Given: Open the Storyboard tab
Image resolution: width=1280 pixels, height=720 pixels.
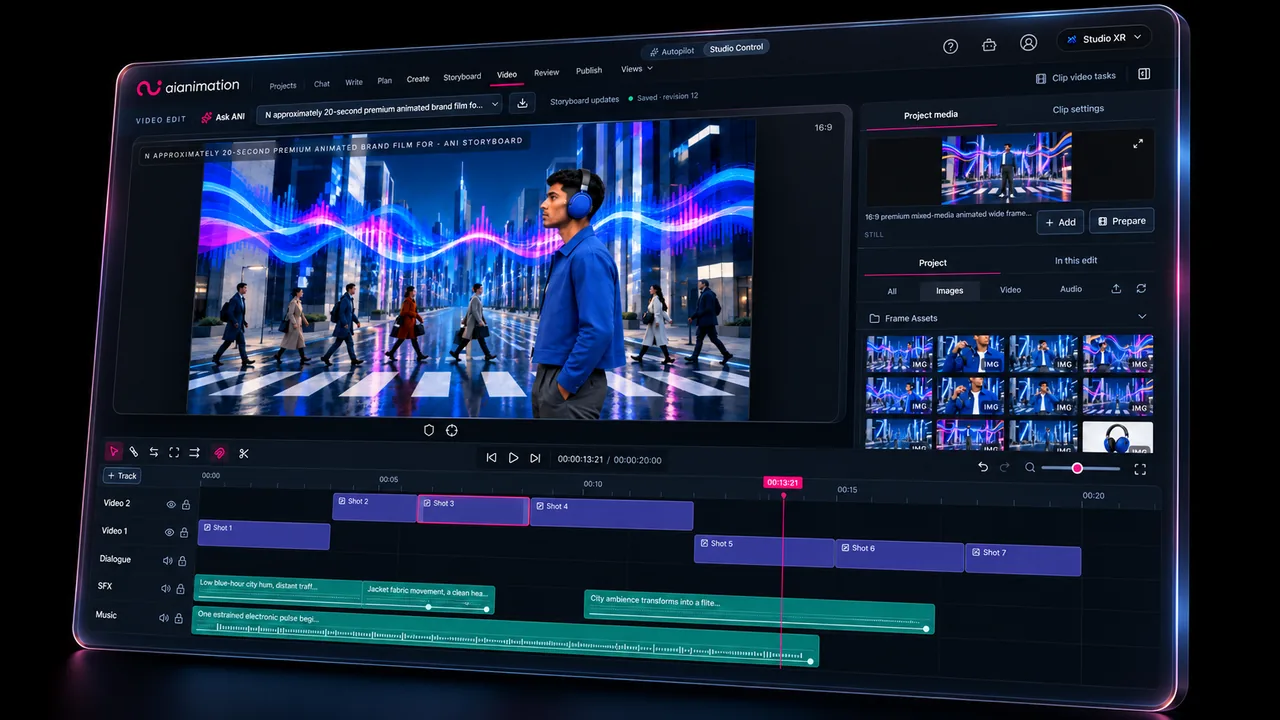Looking at the screenshot, I should coord(462,77).
